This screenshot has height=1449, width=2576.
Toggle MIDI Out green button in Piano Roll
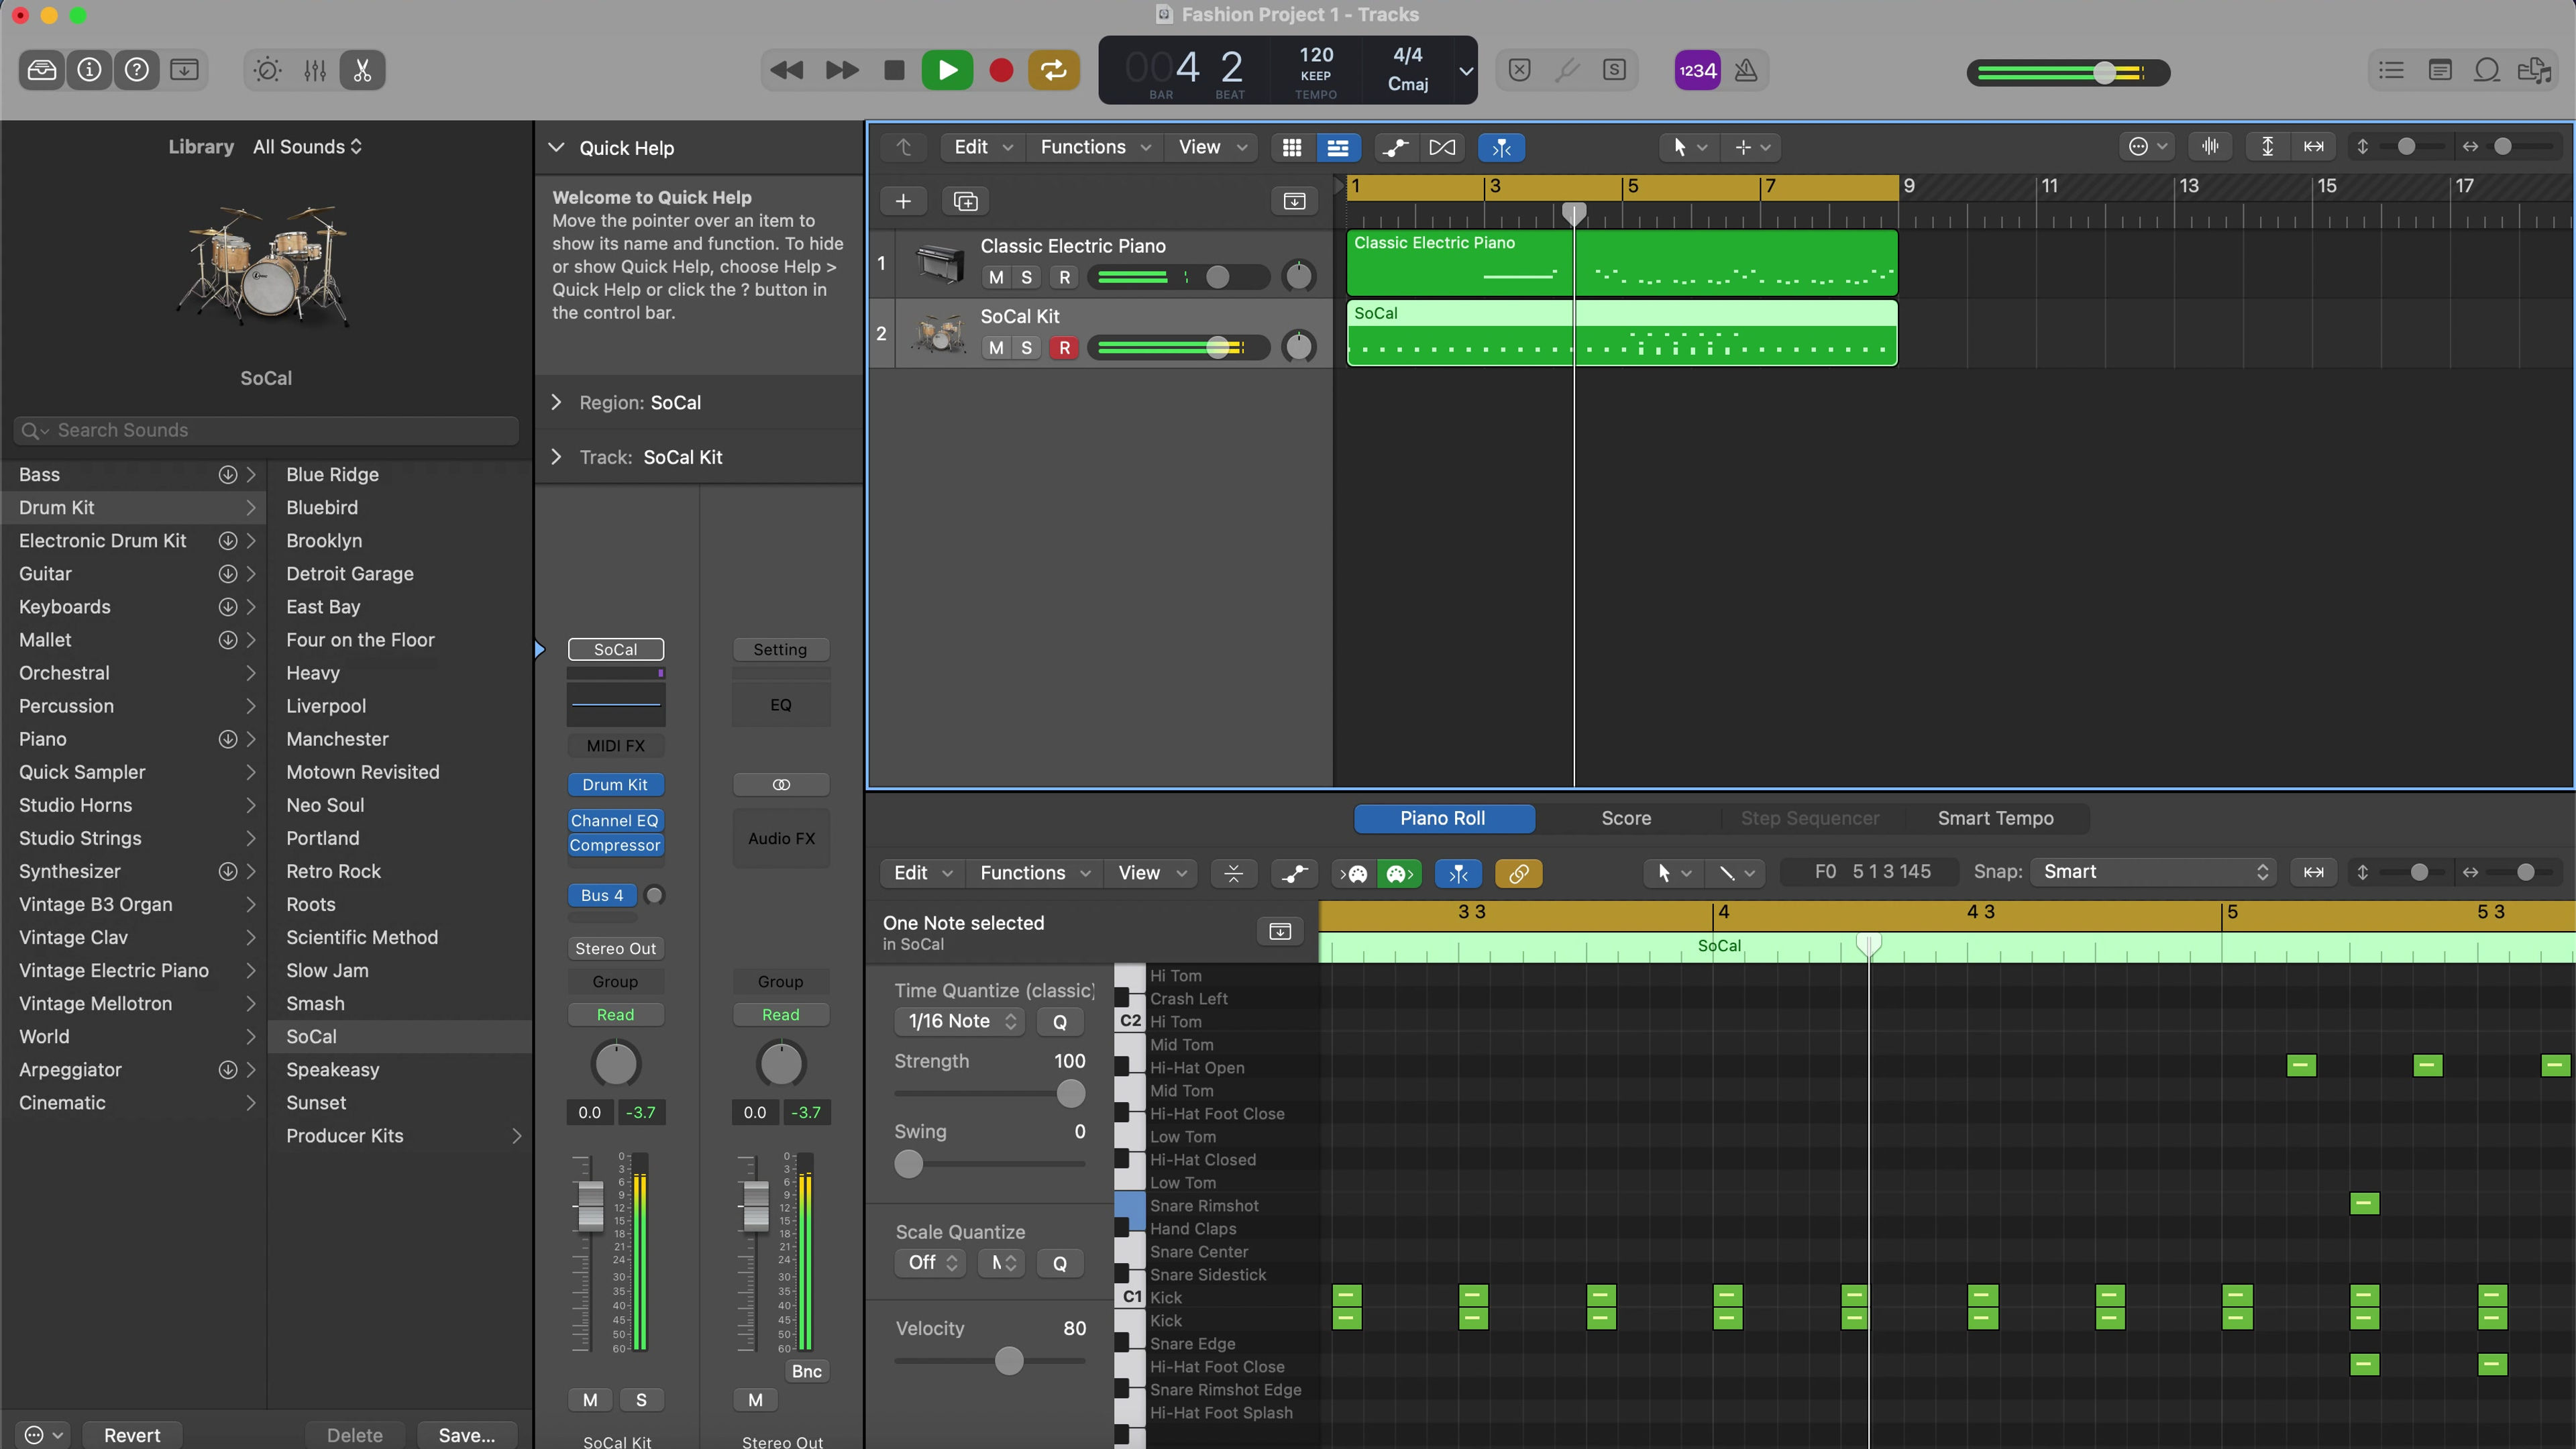(1399, 873)
